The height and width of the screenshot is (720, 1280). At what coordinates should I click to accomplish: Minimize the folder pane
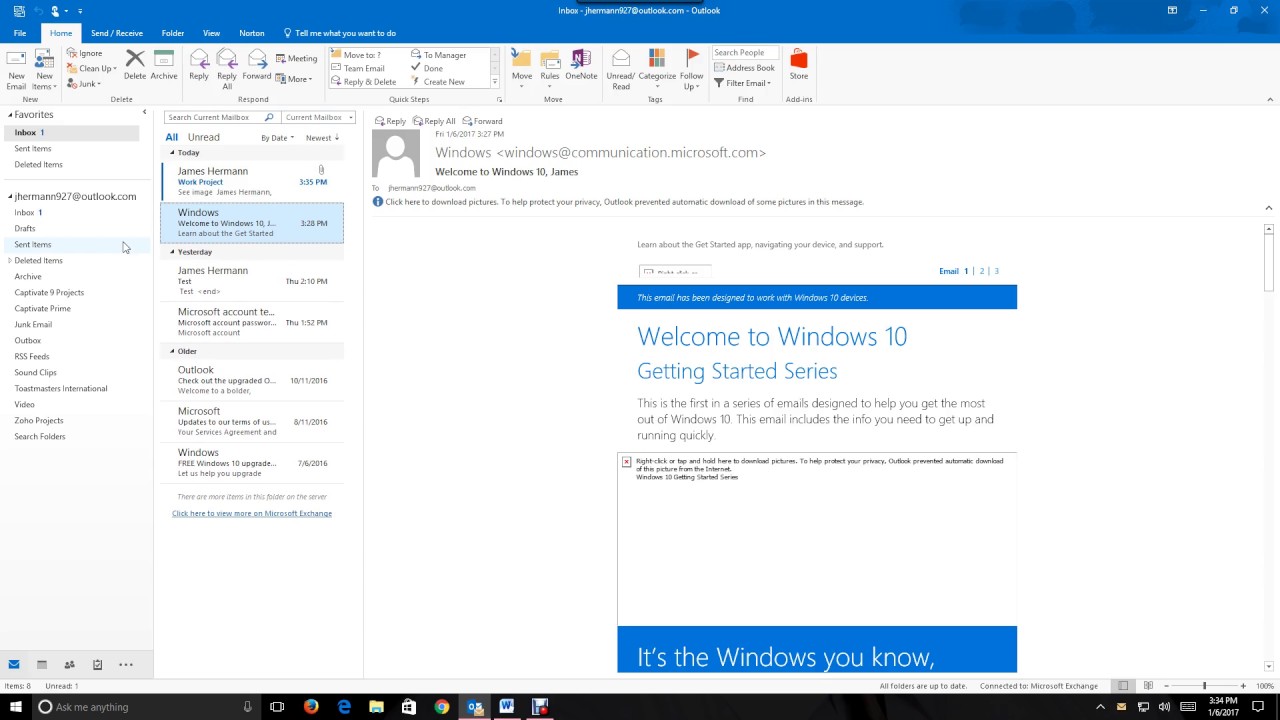(x=144, y=112)
